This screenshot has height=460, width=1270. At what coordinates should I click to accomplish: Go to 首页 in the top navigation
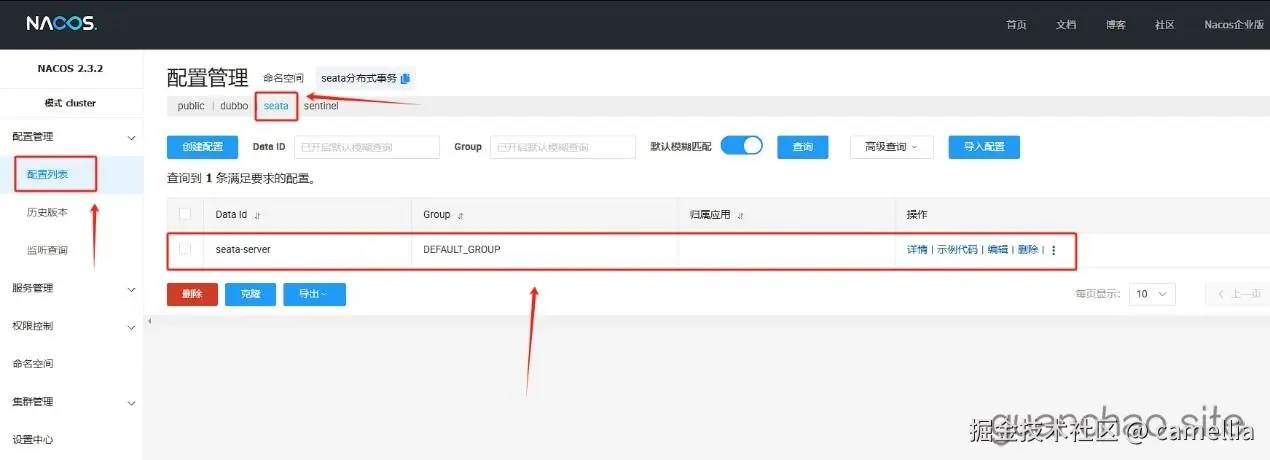click(1017, 25)
